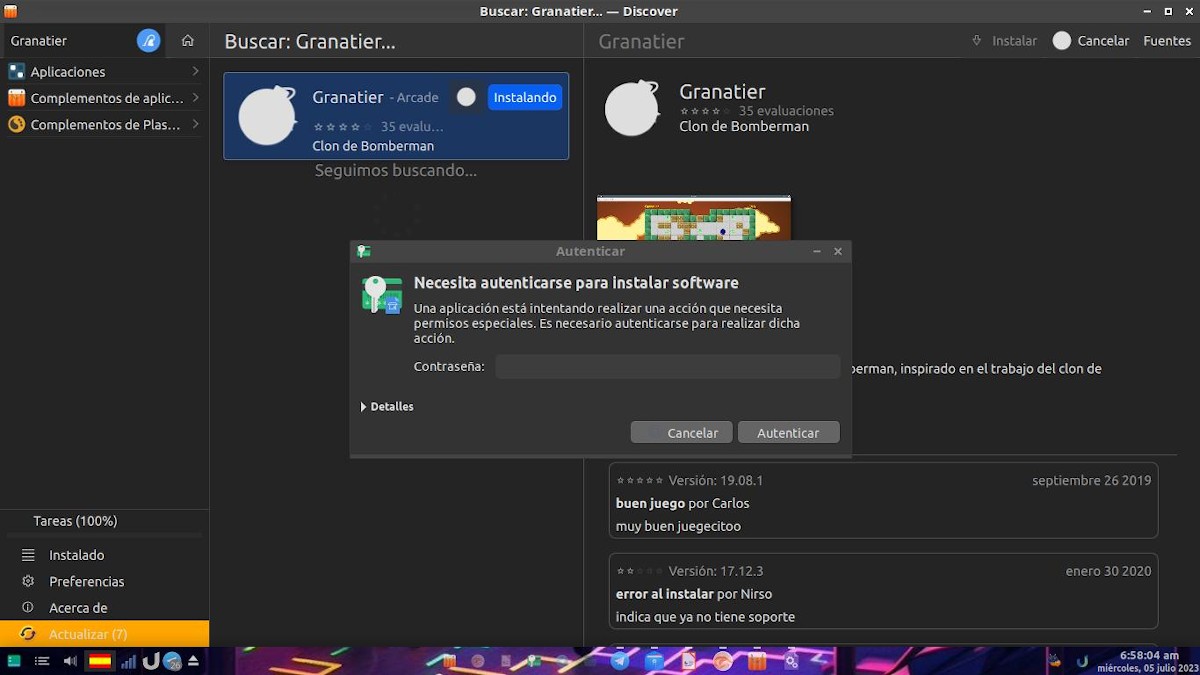Click the Instalado list icon
Screen dimensions: 1200x675
[28, 555]
